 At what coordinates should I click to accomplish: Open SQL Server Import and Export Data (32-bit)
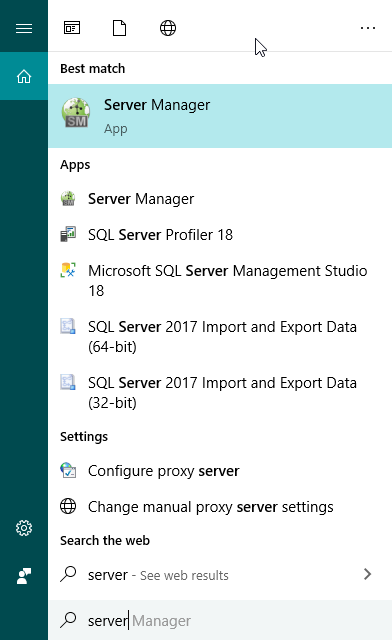[x=220, y=393]
